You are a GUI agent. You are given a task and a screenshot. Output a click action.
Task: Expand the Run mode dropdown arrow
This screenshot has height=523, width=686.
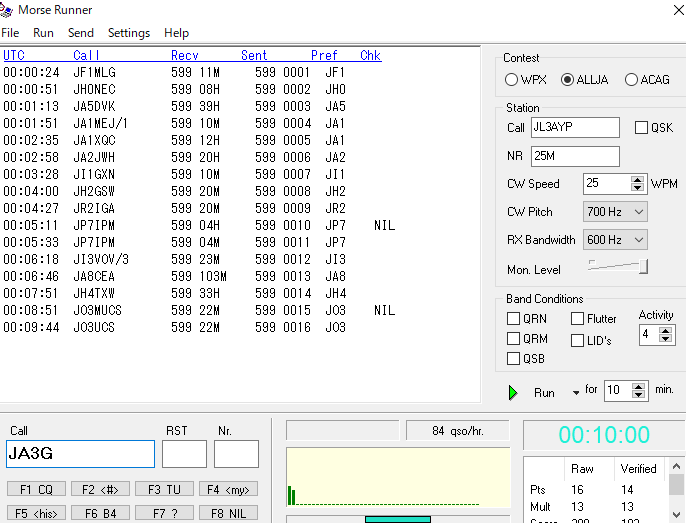(x=576, y=393)
